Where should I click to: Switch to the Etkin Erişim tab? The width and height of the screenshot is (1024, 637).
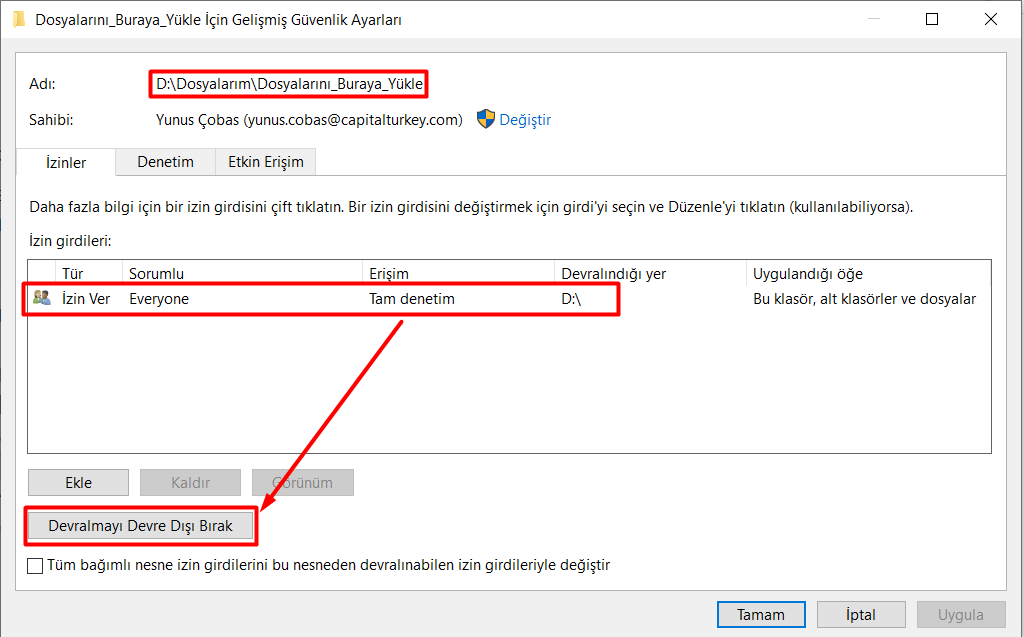[x=267, y=162]
